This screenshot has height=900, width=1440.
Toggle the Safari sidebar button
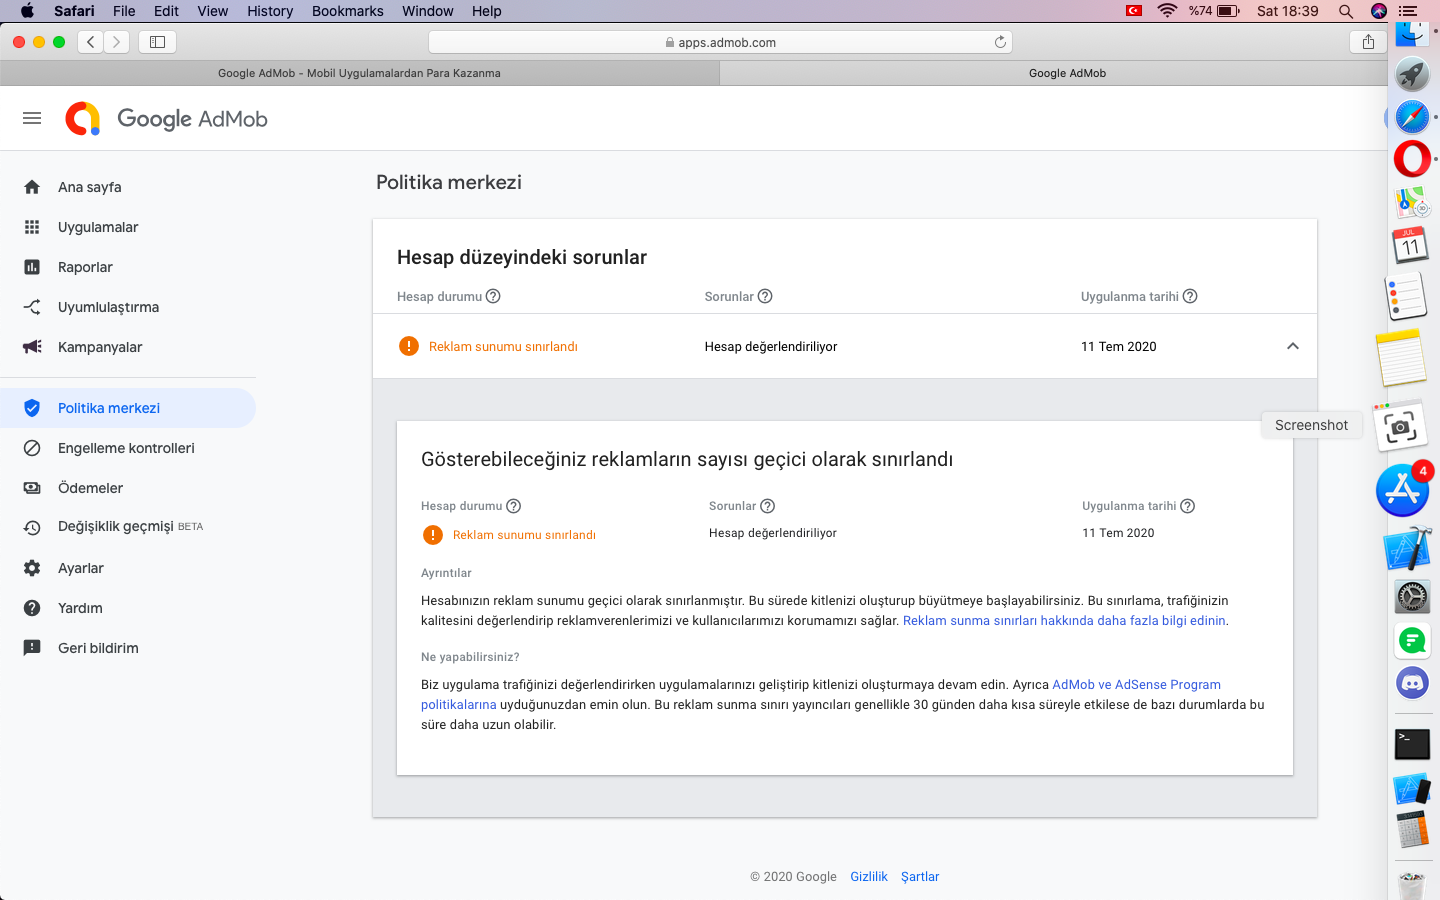157,42
